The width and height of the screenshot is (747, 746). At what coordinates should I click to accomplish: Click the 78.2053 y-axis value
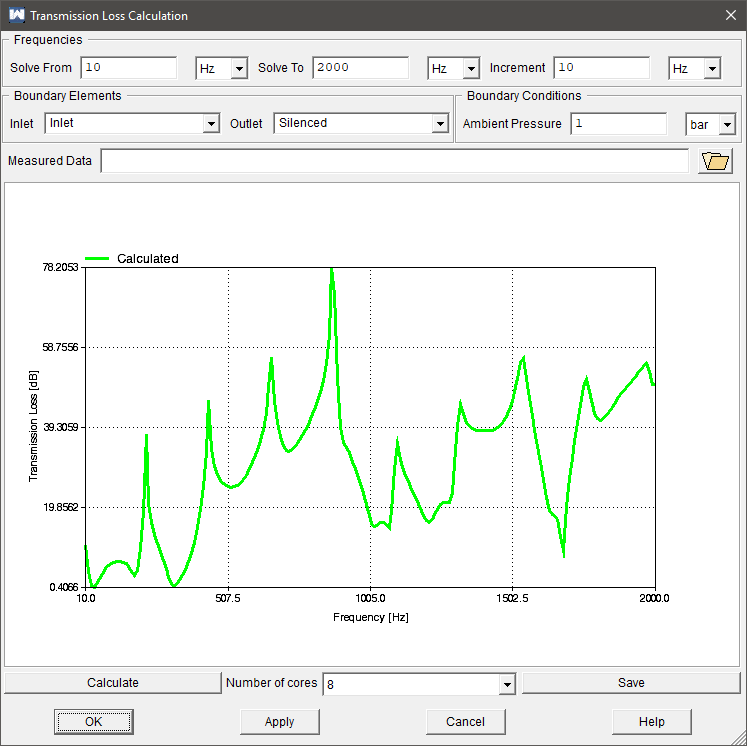click(x=60, y=267)
